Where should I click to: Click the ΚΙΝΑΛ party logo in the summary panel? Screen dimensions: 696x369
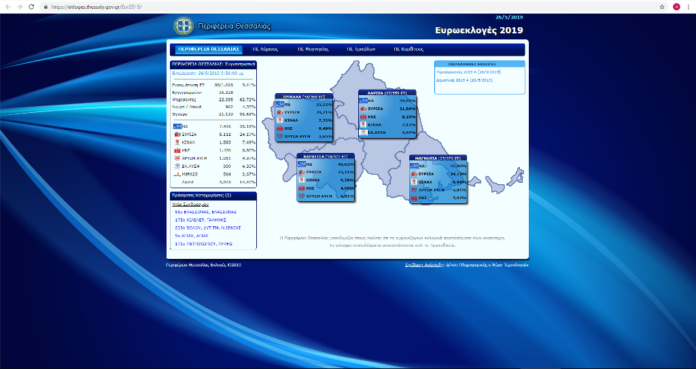(177, 143)
